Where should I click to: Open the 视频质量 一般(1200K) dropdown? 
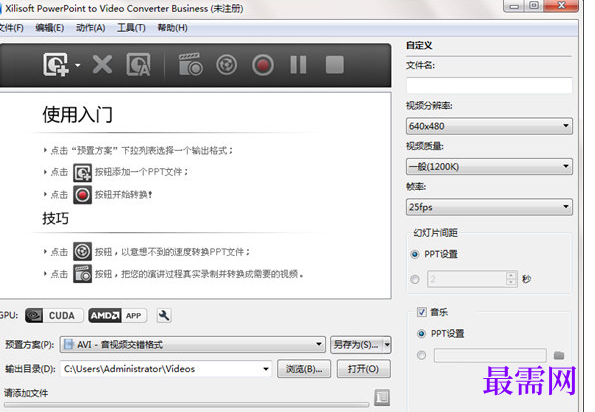pyautogui.click(x=489, y=166)
